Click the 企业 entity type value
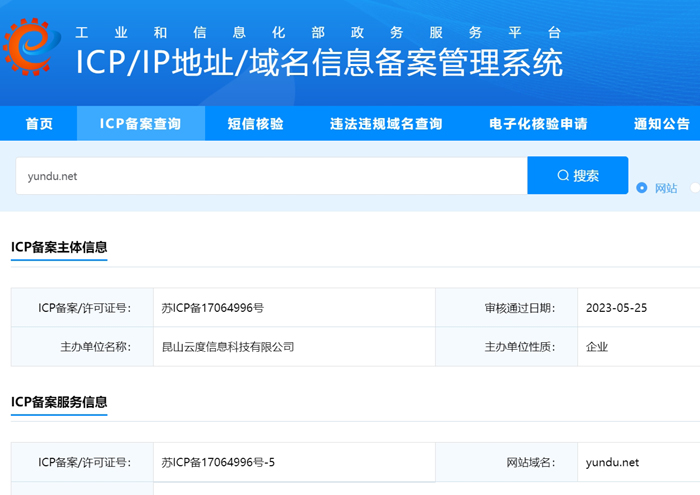Screen dimensions: 700x495 coord(597,347)
